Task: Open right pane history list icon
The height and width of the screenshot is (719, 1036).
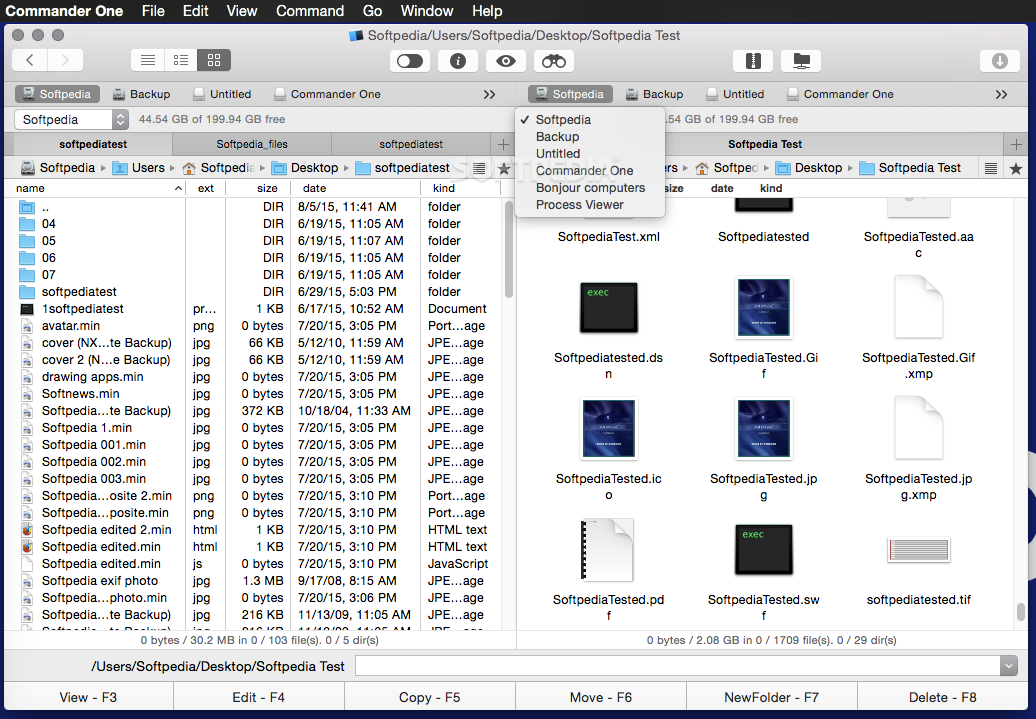Action: pyautogui.click(x=991, y=169)
